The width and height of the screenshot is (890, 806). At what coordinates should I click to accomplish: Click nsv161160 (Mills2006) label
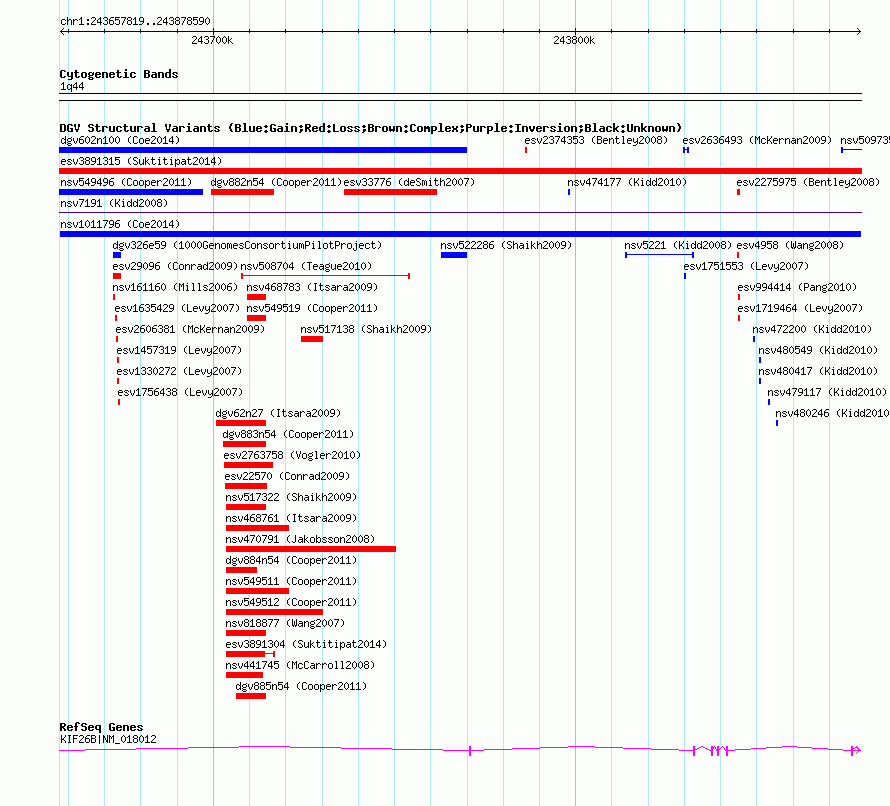tap(175, 287)
